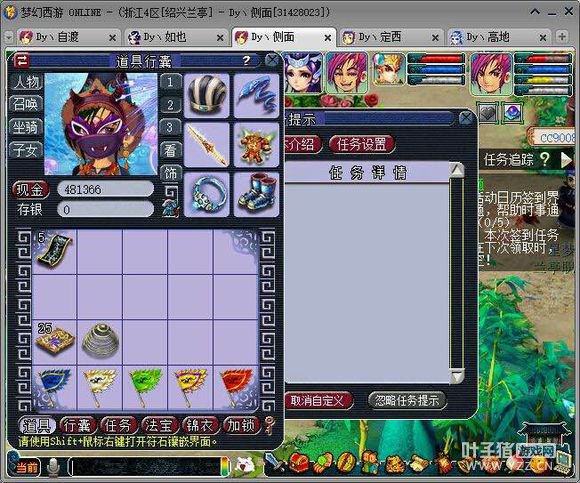Image resolution: width=580 pixels, height=483 pixels.
Task: Click the sword attack icon in bottom bar
Action: [274, 462]
